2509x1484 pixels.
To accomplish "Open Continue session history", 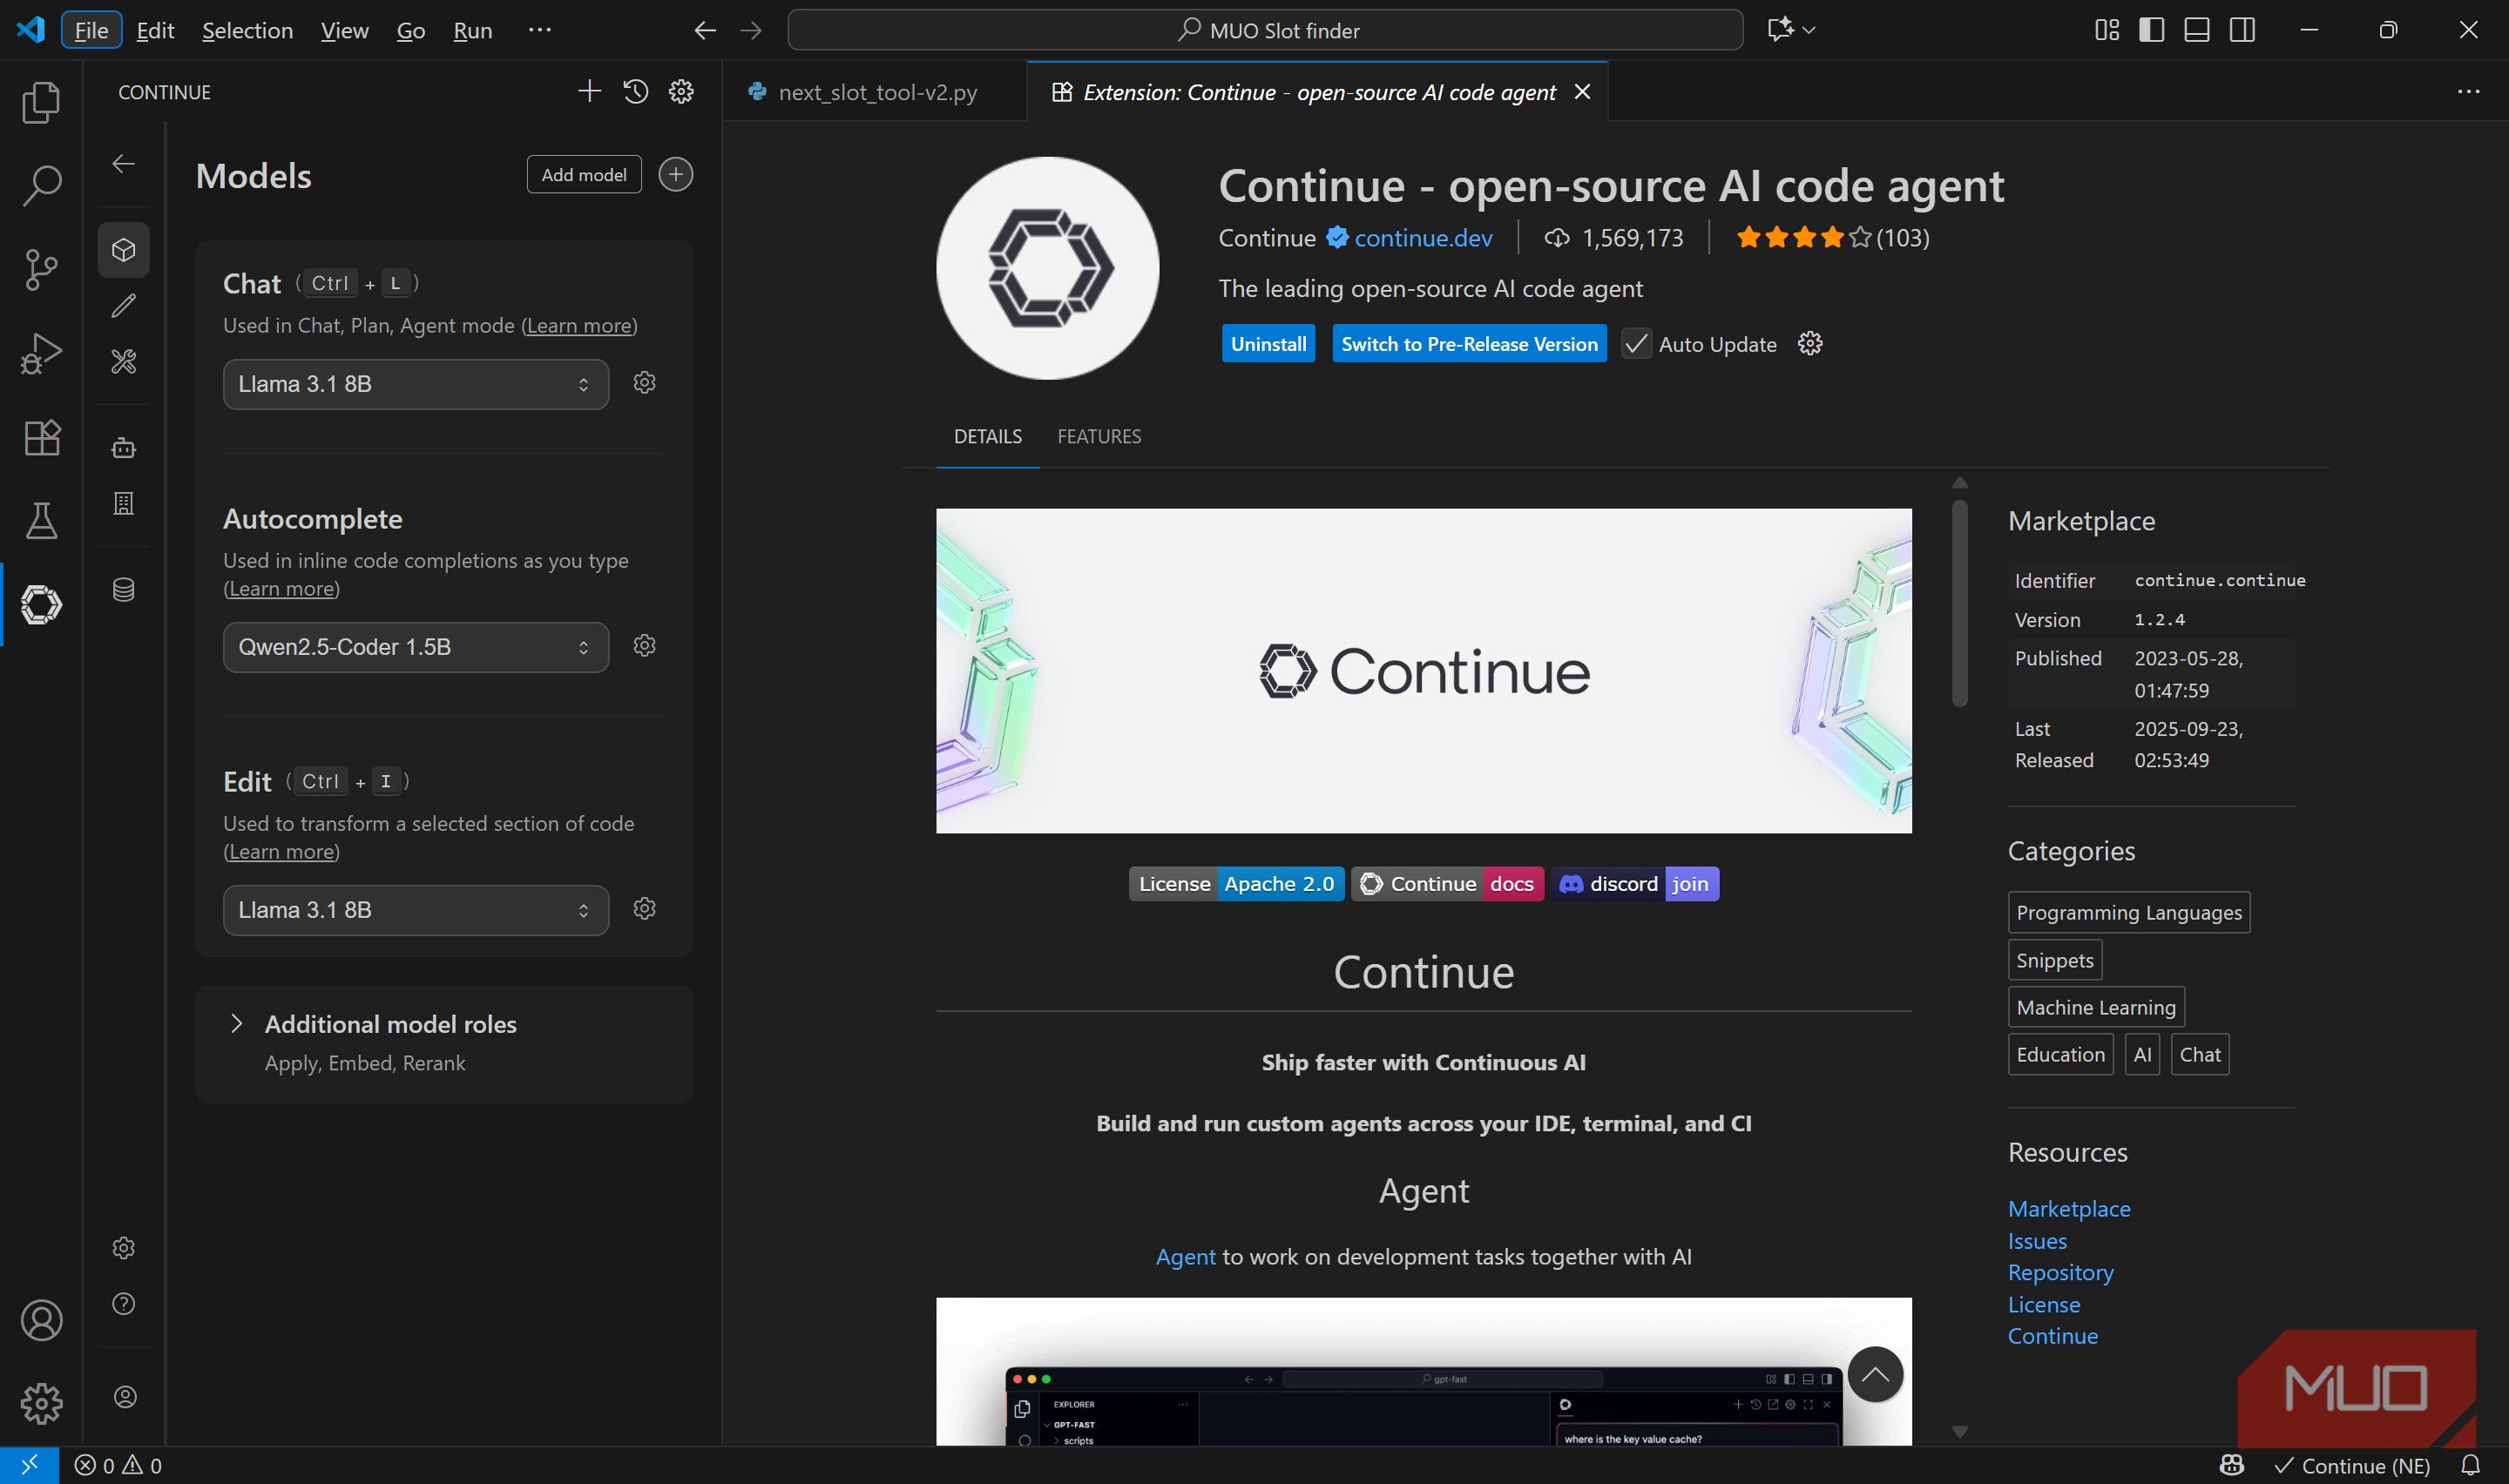I will pos(636,92).
